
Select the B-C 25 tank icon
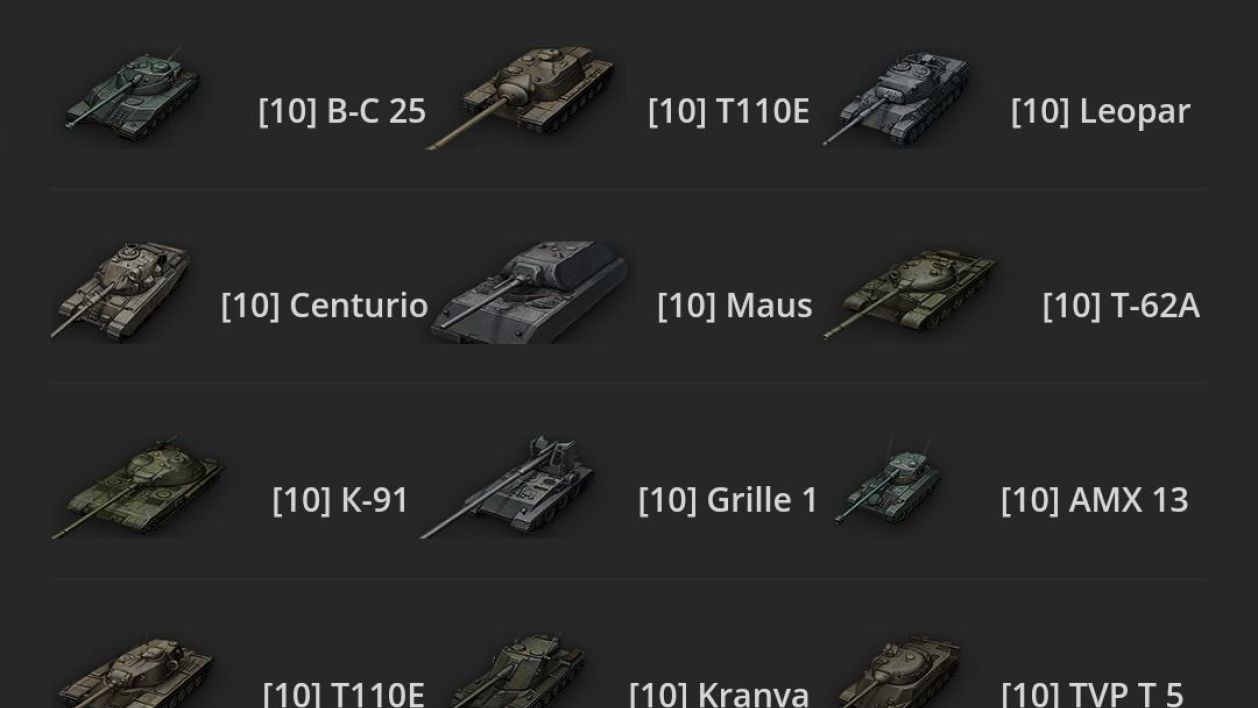(132, 93)
